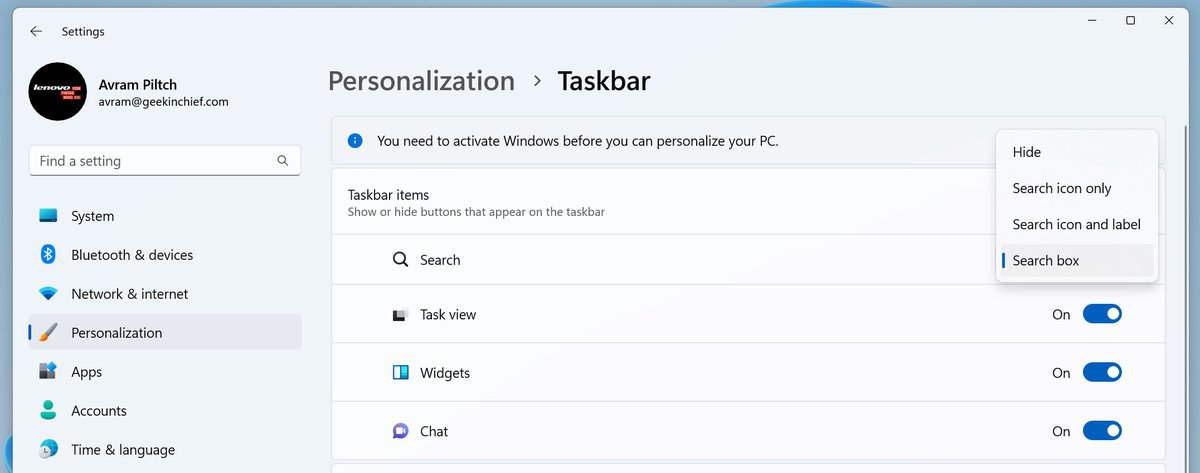Turn off the Task view toggle

[x=1102, y=315]
